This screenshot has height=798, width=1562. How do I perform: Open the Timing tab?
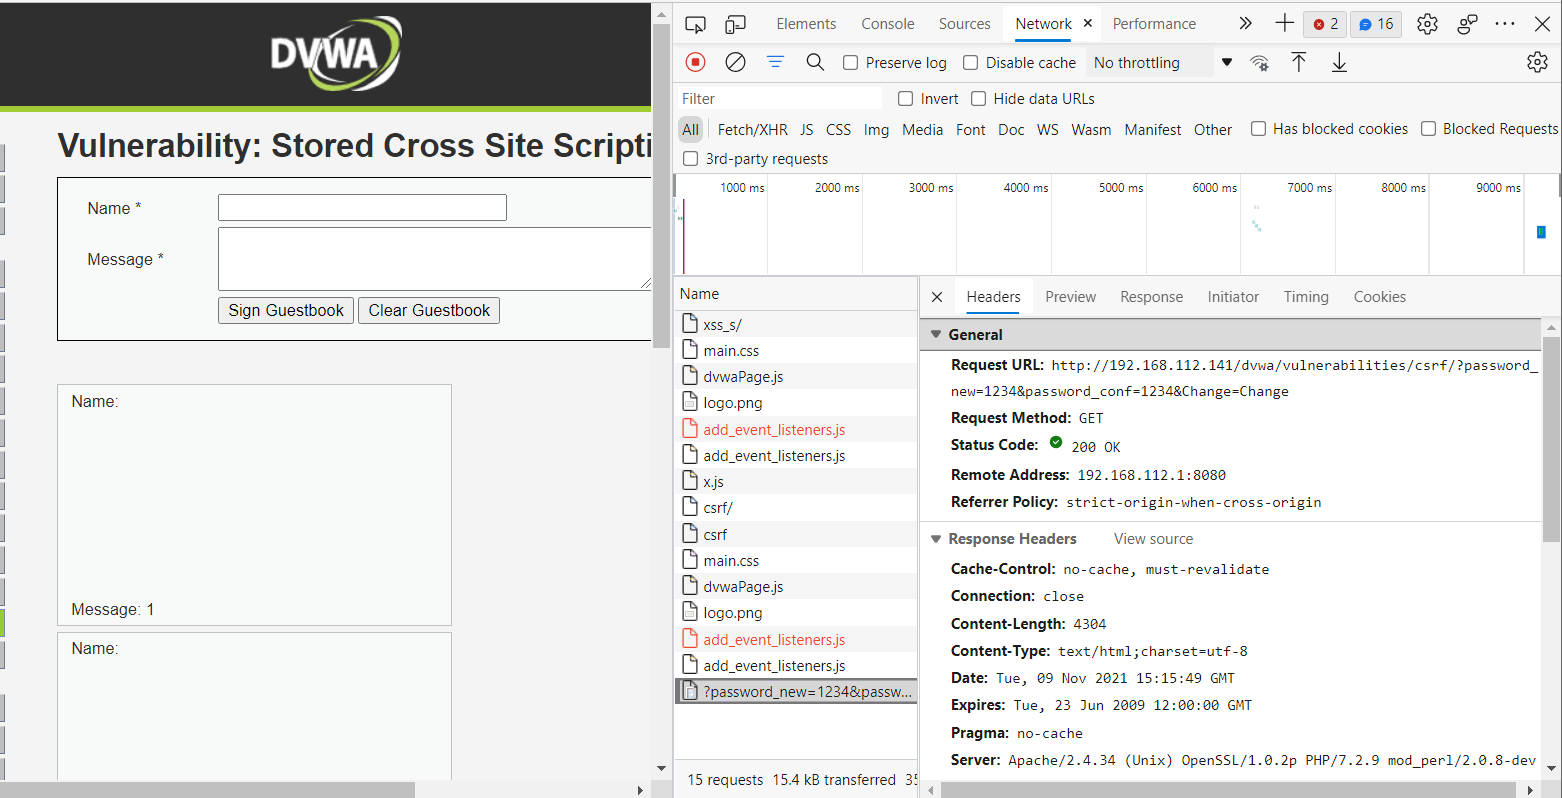point(1306,297)
